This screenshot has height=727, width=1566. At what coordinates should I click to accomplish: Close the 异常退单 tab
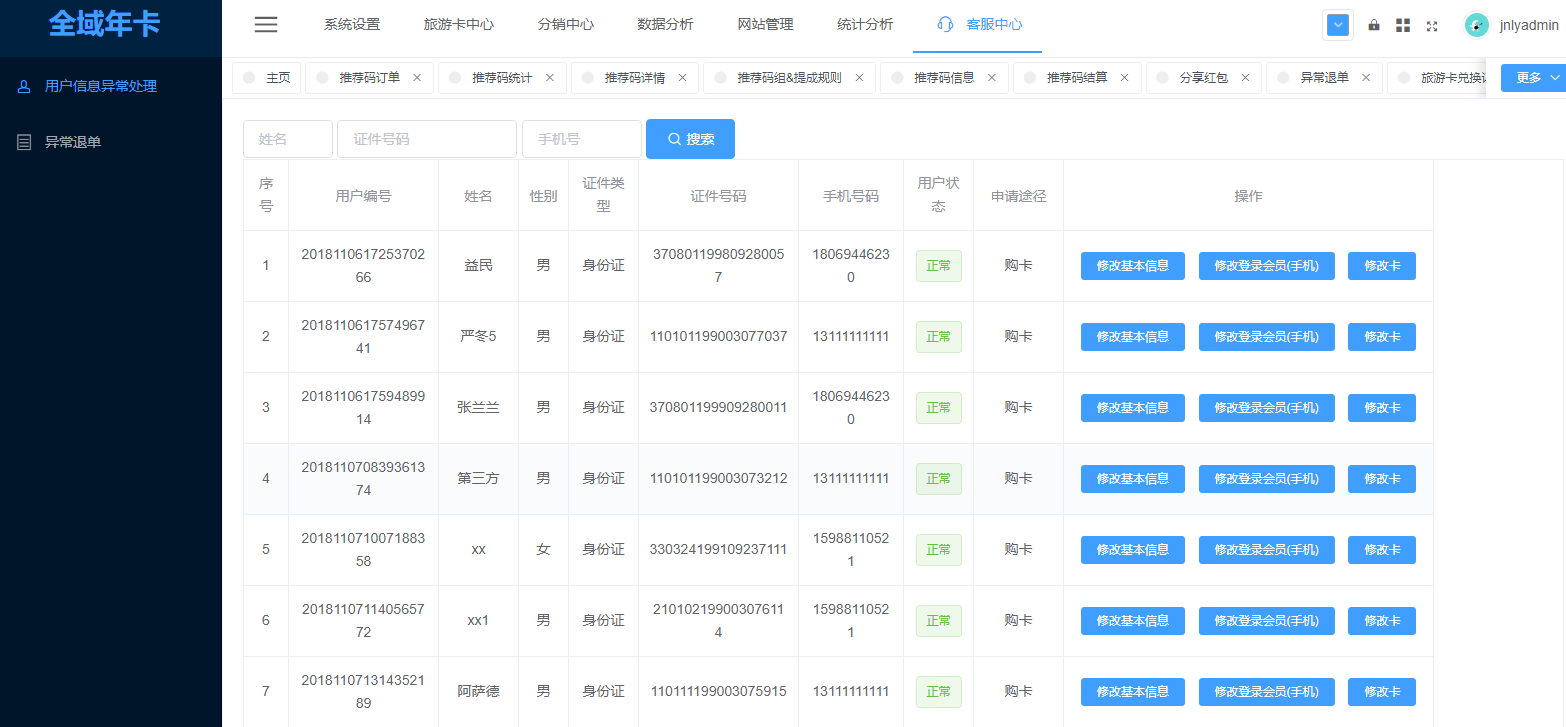(x=1366, y=78)
